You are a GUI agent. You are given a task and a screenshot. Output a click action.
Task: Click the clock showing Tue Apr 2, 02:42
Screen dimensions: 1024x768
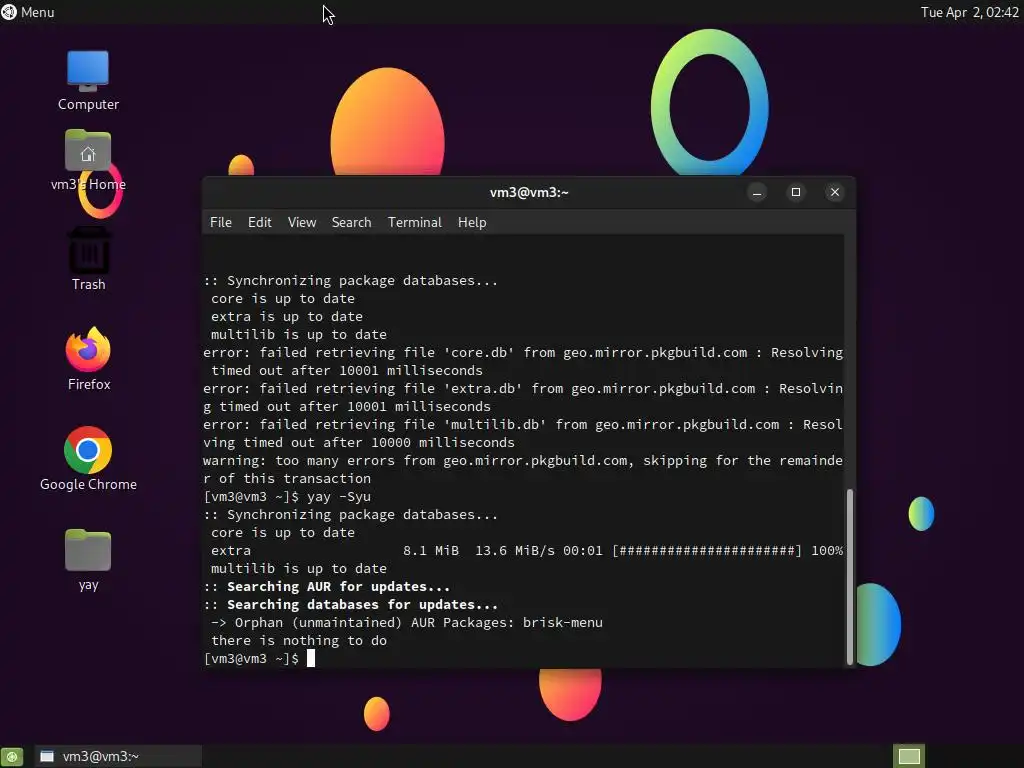(969, 12)
